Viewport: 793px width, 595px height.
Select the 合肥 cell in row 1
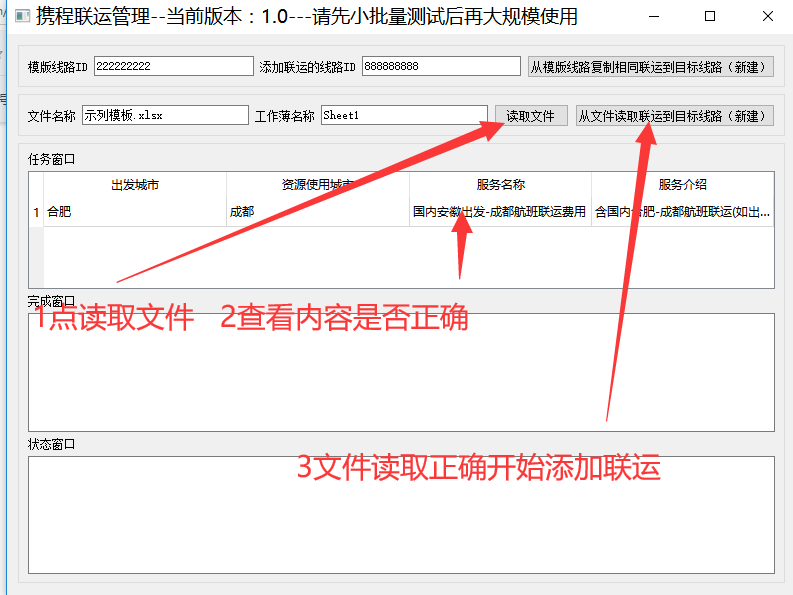pyautogui.click(x=135, y=212)
